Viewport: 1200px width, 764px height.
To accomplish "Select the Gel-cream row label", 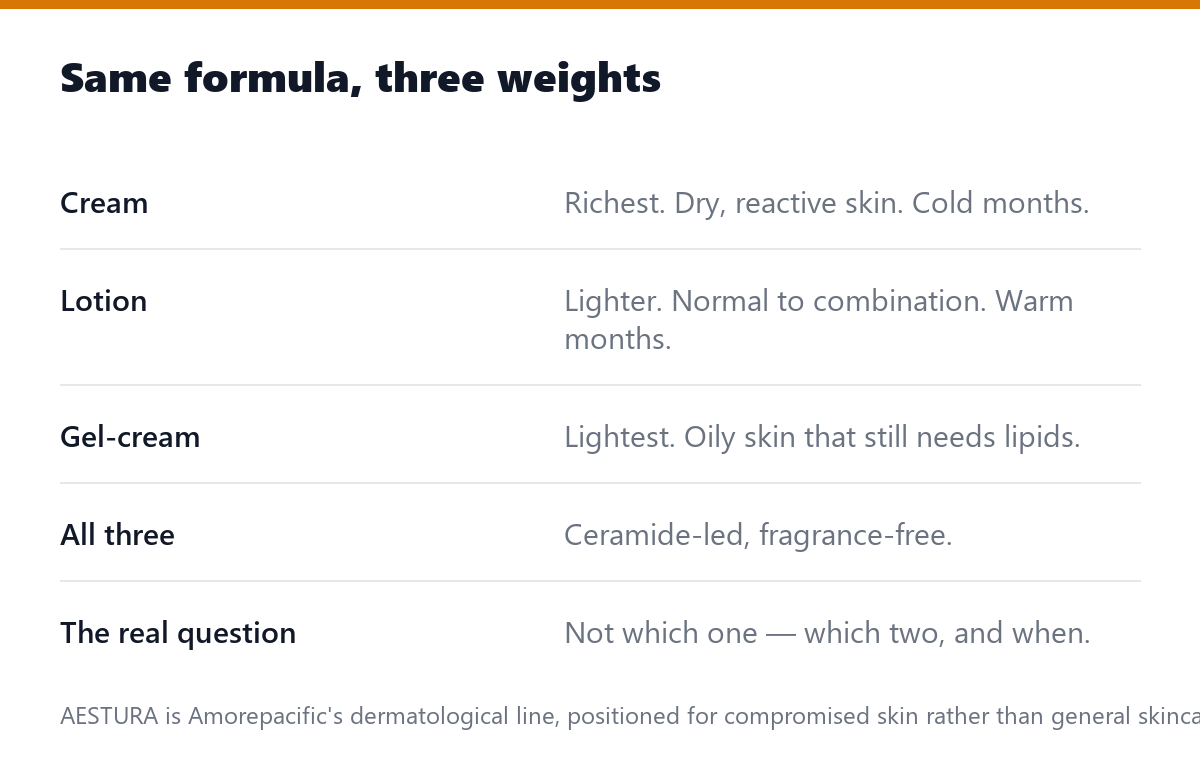I will pyautogui.click(x=130, y=437).
